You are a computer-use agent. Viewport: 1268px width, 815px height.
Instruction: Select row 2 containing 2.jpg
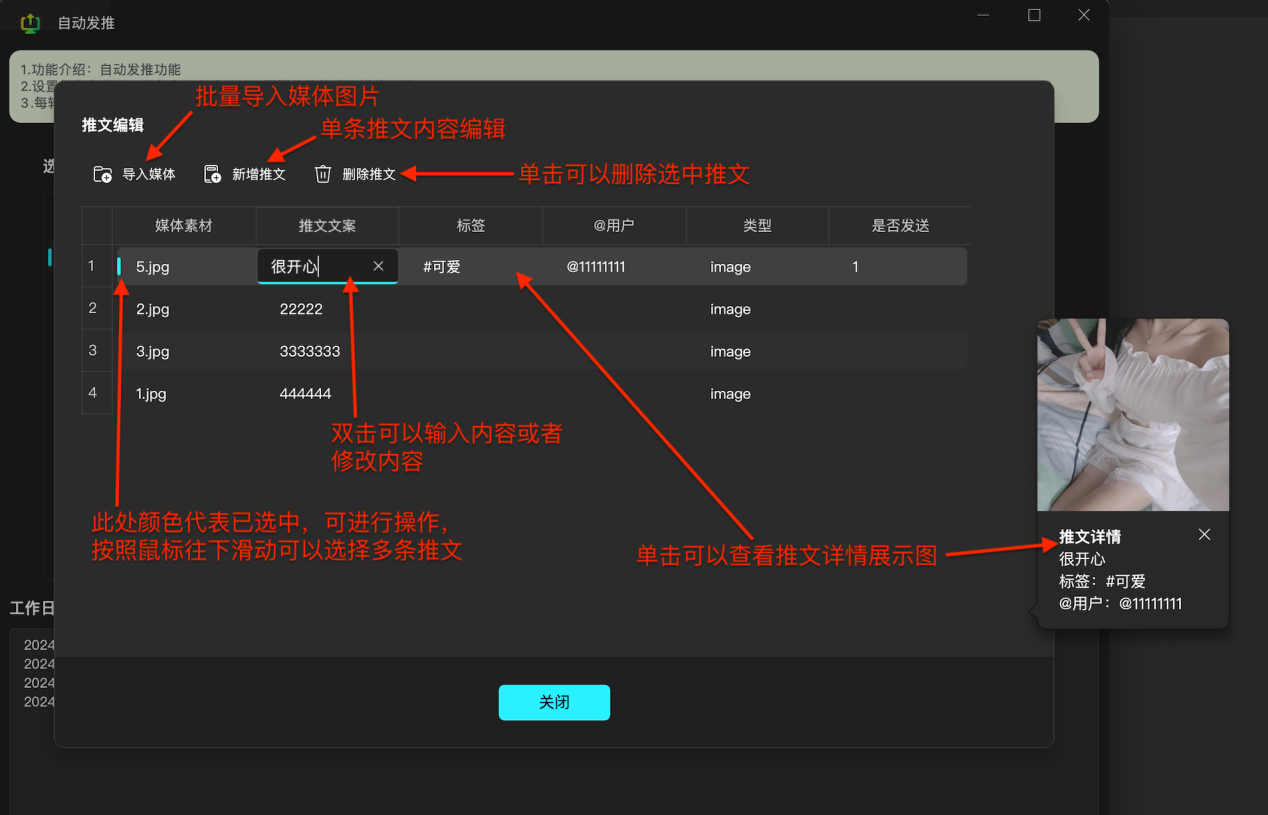(x=152, y=309)
